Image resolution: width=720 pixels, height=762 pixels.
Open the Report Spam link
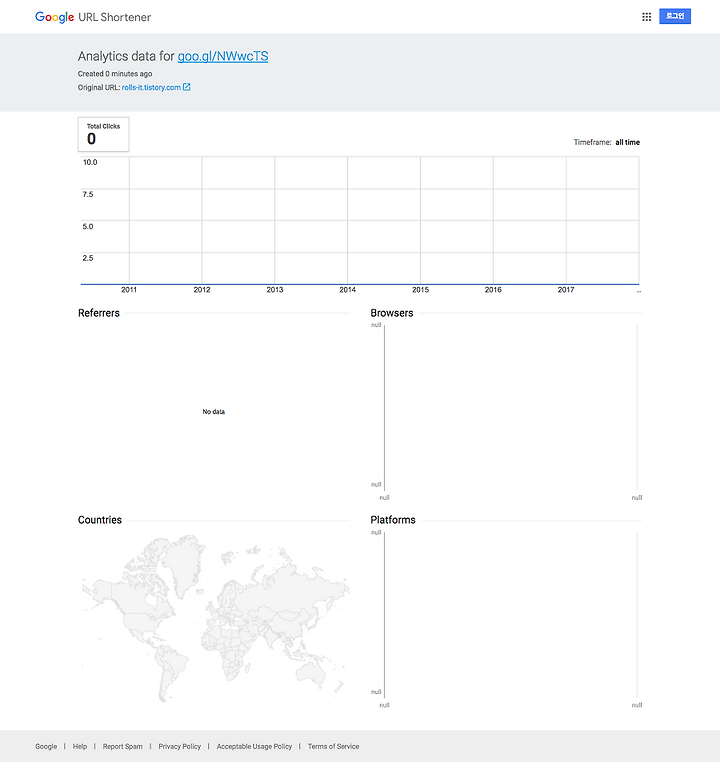[x=122, y=746]
